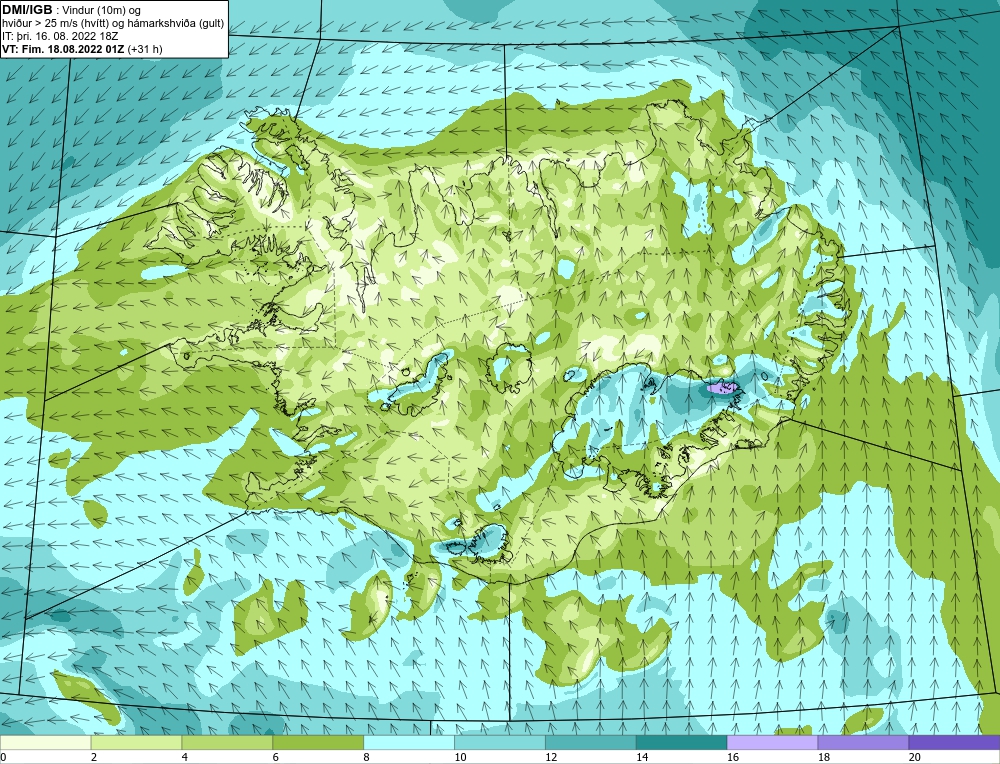Viewport: 1000px width, 764px height.
Task: Click the DMI/IGB title text
Action: [27, 10]
